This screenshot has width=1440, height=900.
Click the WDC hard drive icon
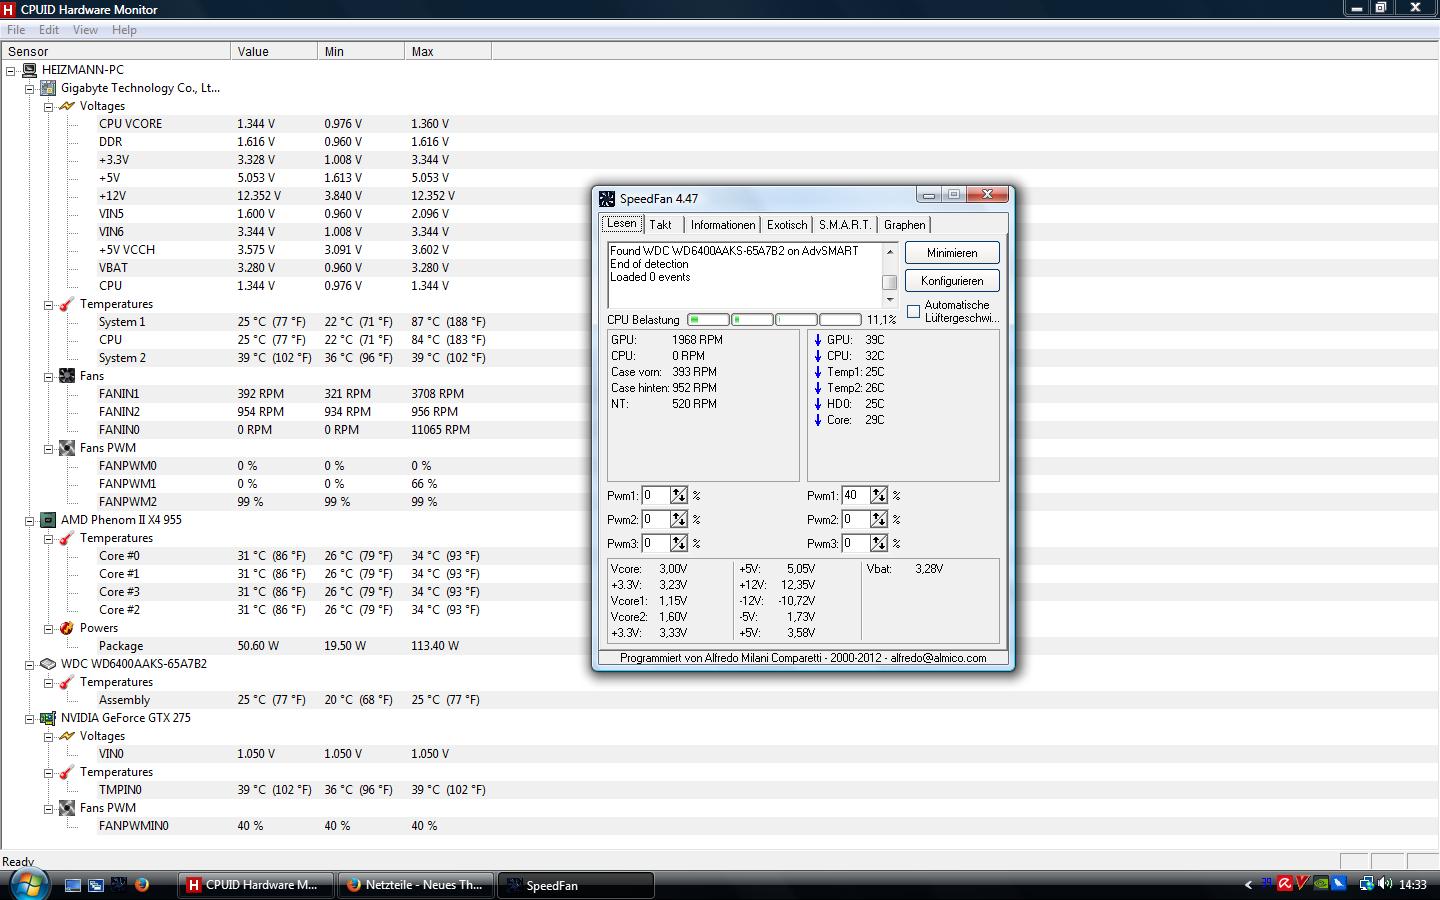click(x=48, y=664)
